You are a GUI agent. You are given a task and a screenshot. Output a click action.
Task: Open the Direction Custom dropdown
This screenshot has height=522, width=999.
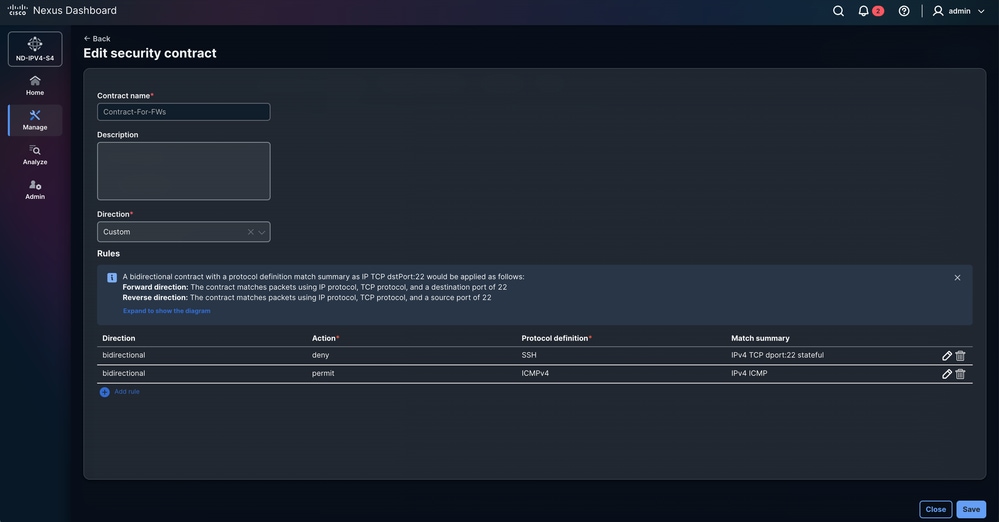tap(183, 232)
